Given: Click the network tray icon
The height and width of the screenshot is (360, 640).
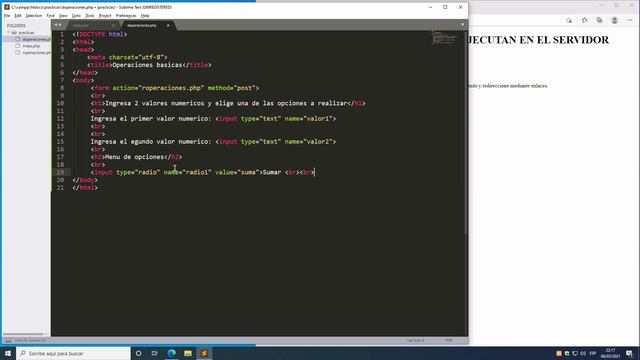Looking at the screenshot, I should (575, 353).
